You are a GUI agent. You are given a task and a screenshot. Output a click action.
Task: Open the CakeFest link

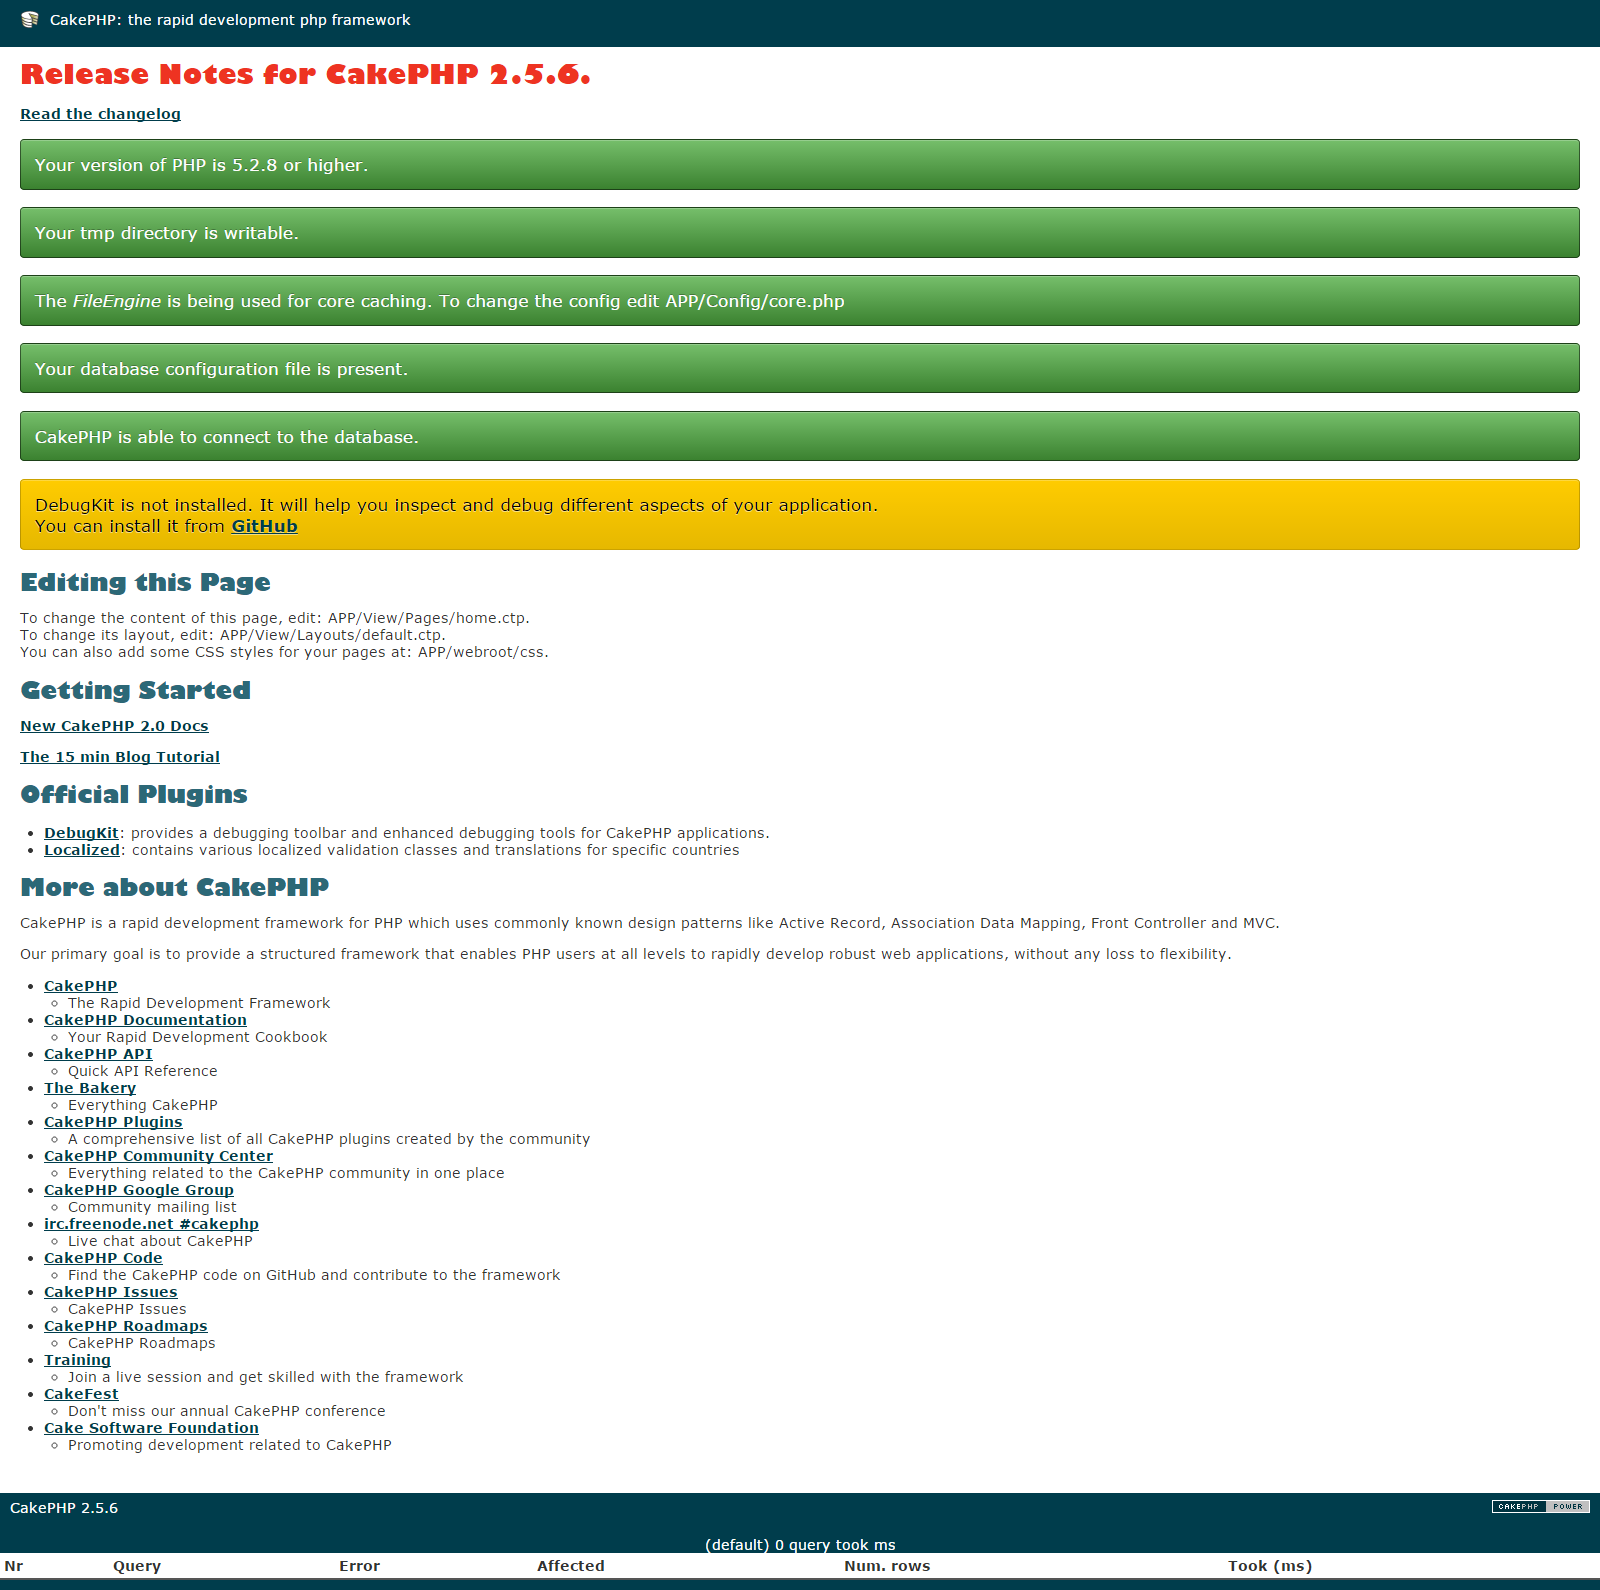tap(81, 1394)
